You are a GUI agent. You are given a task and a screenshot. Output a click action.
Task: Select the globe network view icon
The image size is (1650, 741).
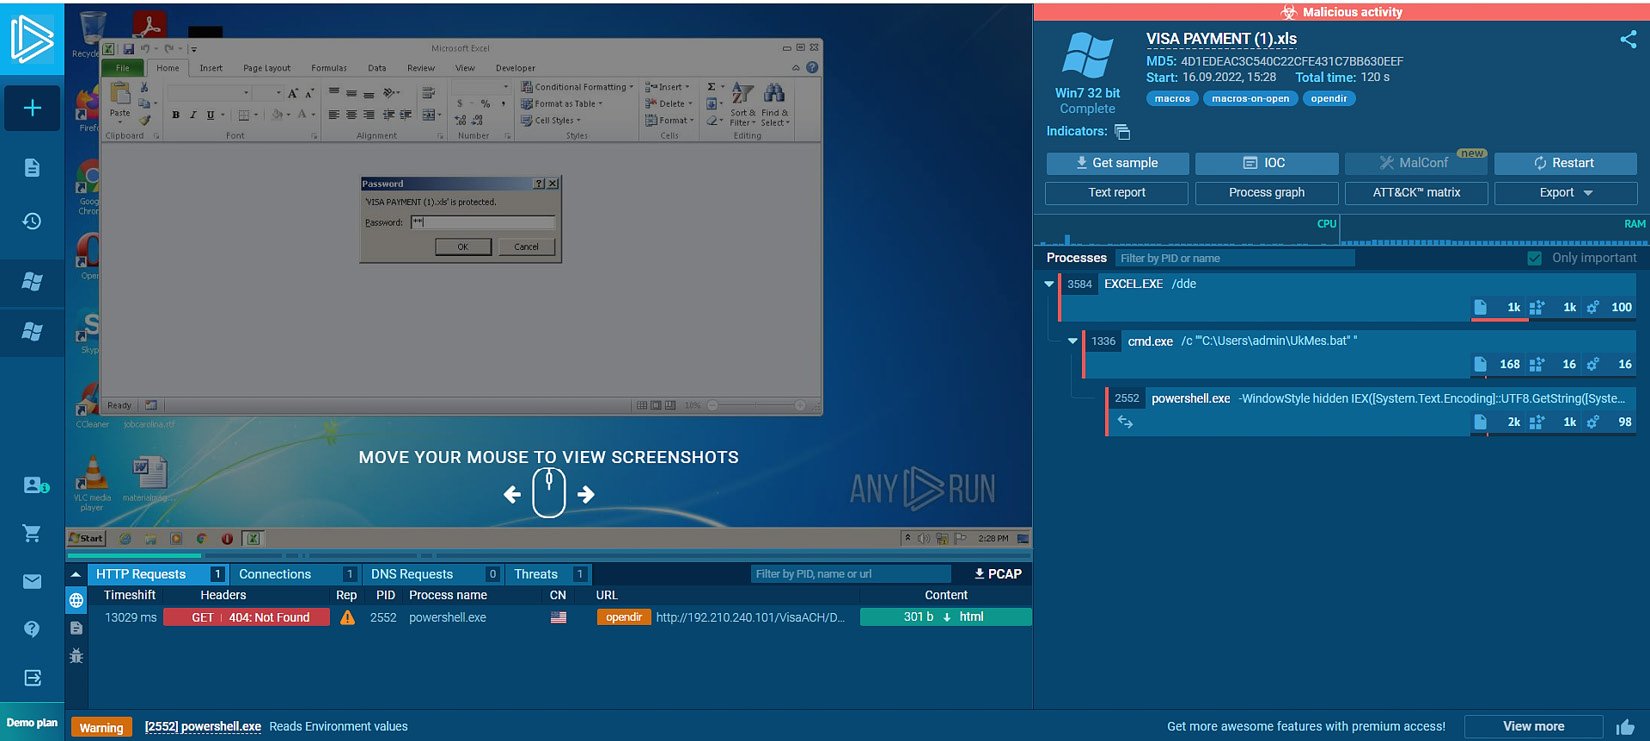tap(76, 600)
